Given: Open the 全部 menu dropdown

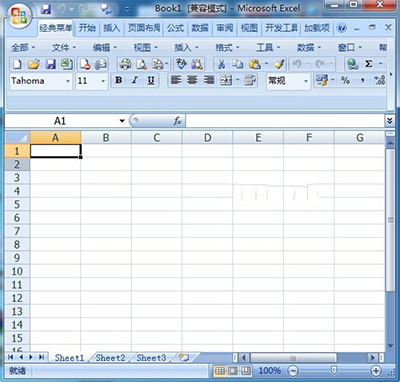Looking at the screenshot, I should 23,48.
